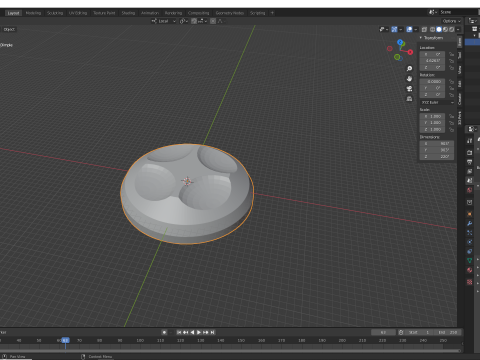Toggle viewport overlays visibility
The image size is (480, 360).
(409, 29)
